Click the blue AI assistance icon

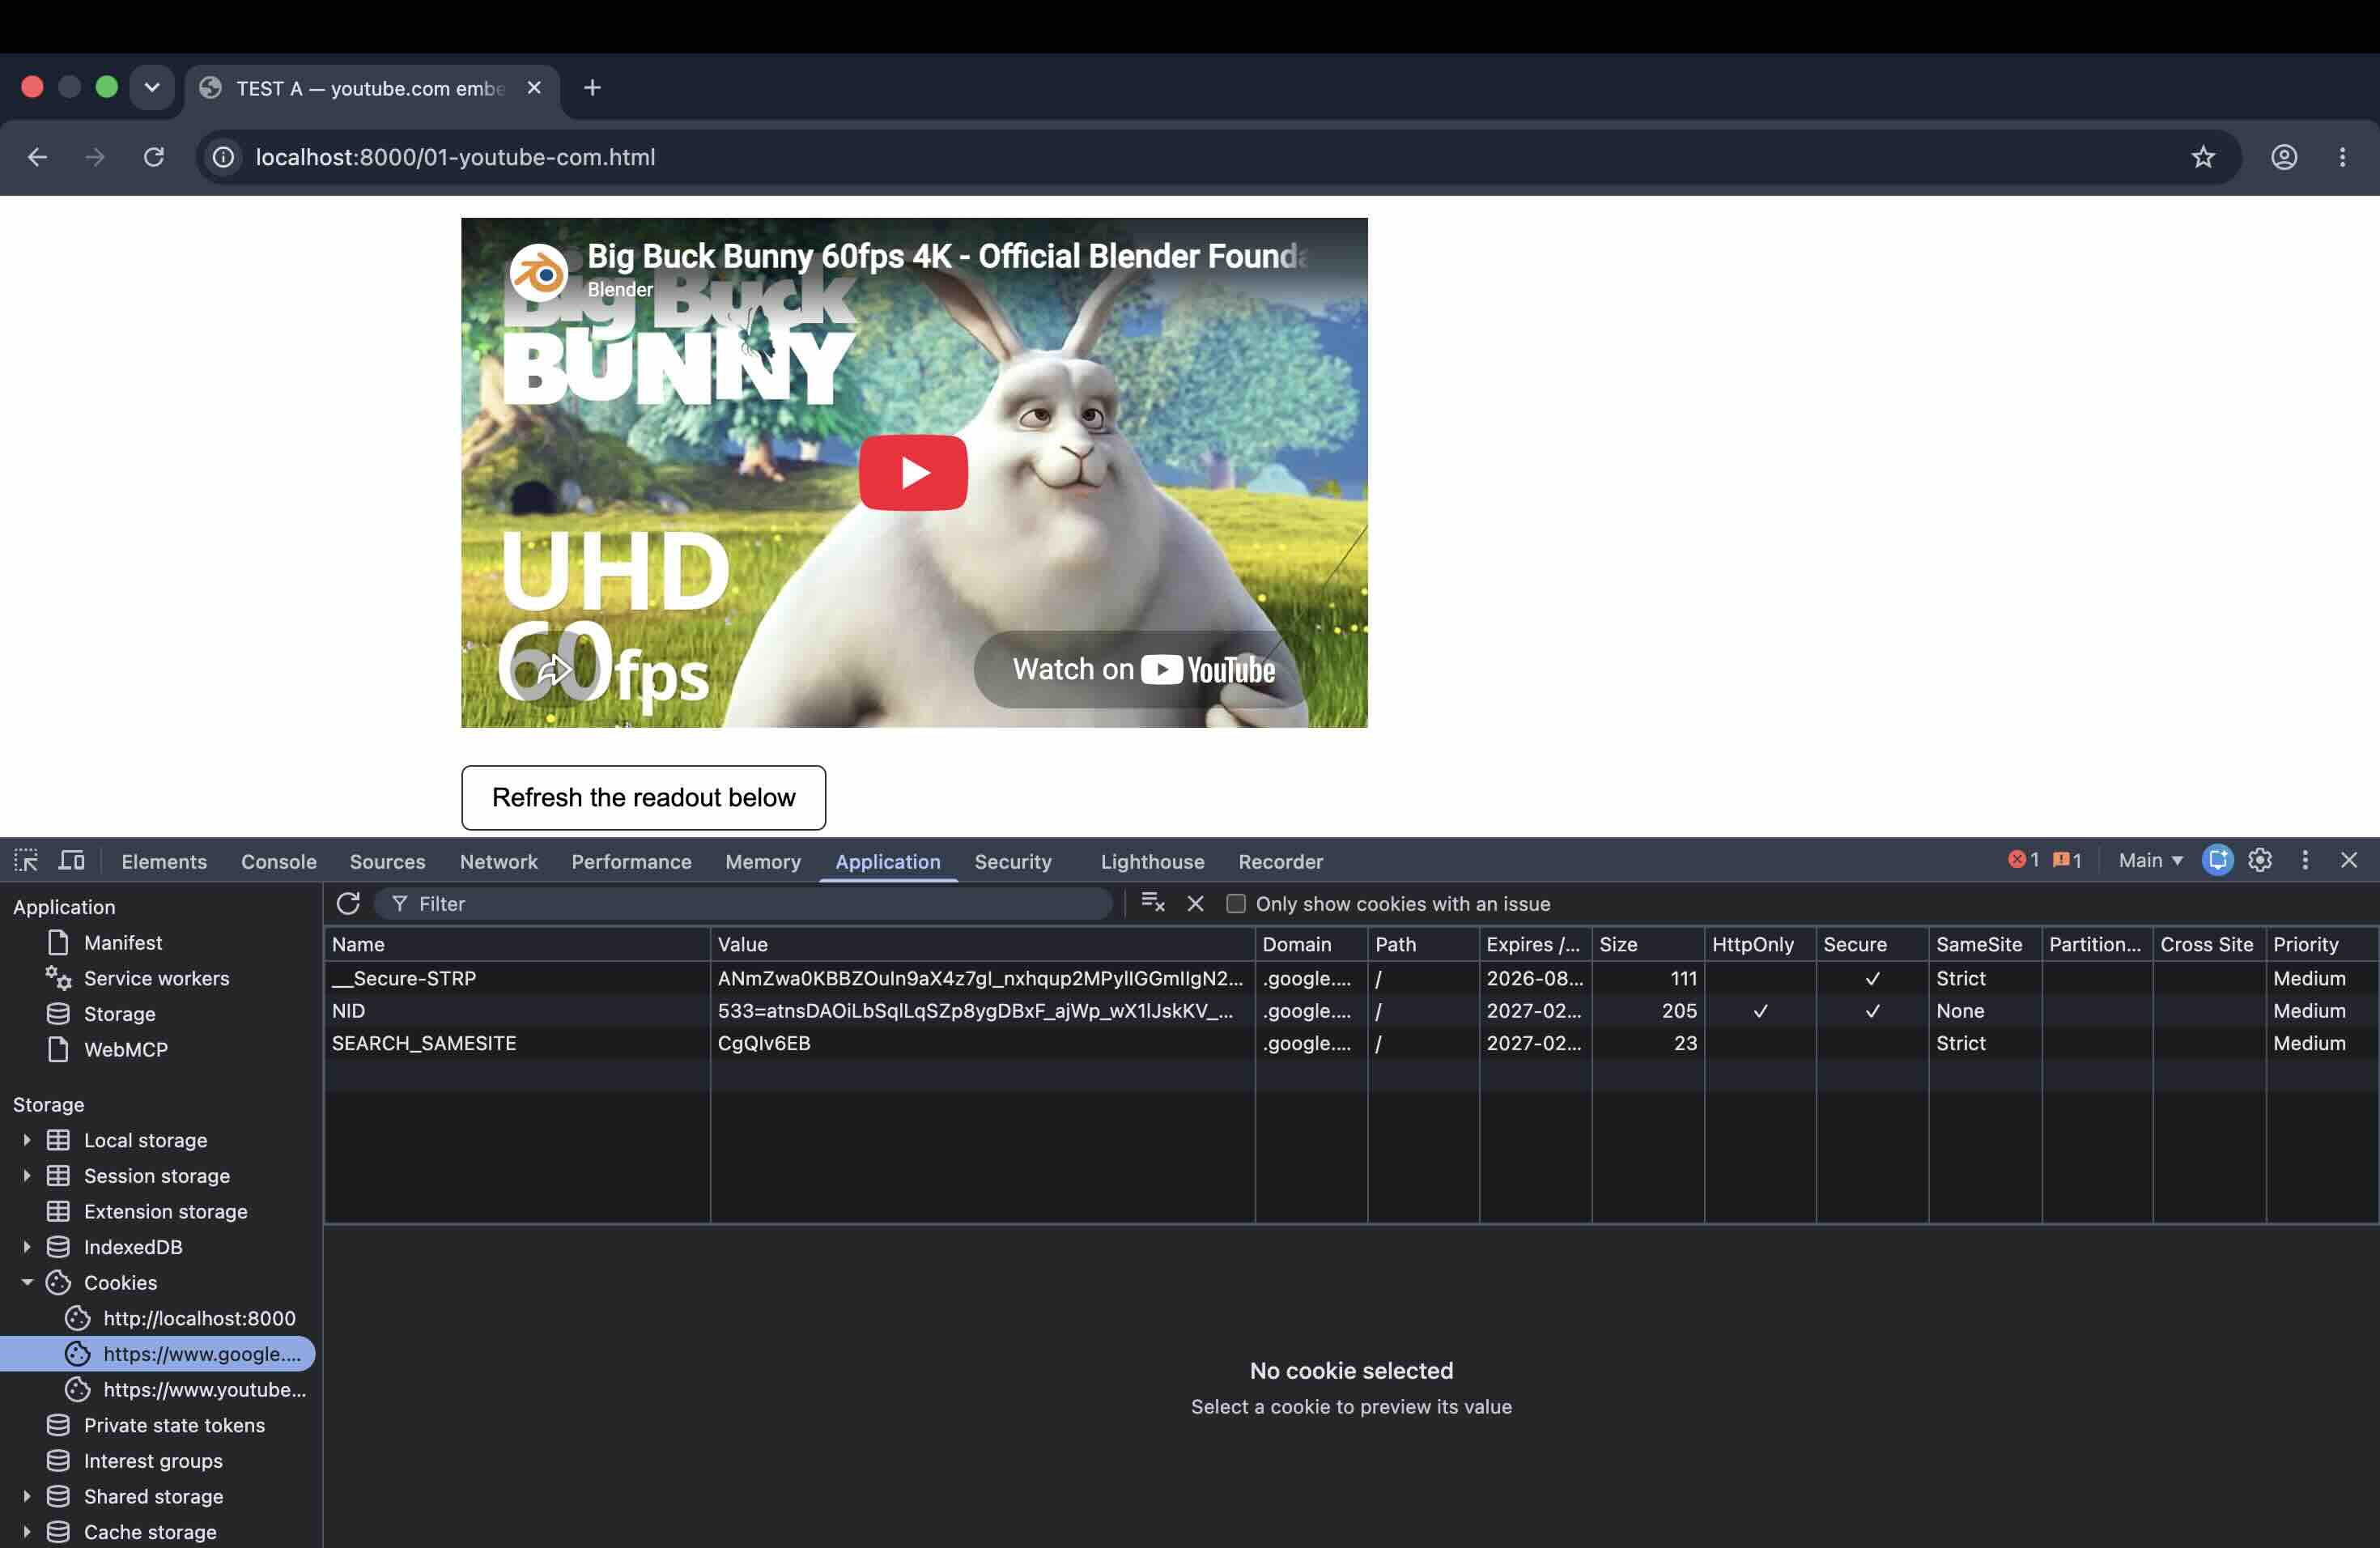pyautogui.click(x=2217, y=860)
